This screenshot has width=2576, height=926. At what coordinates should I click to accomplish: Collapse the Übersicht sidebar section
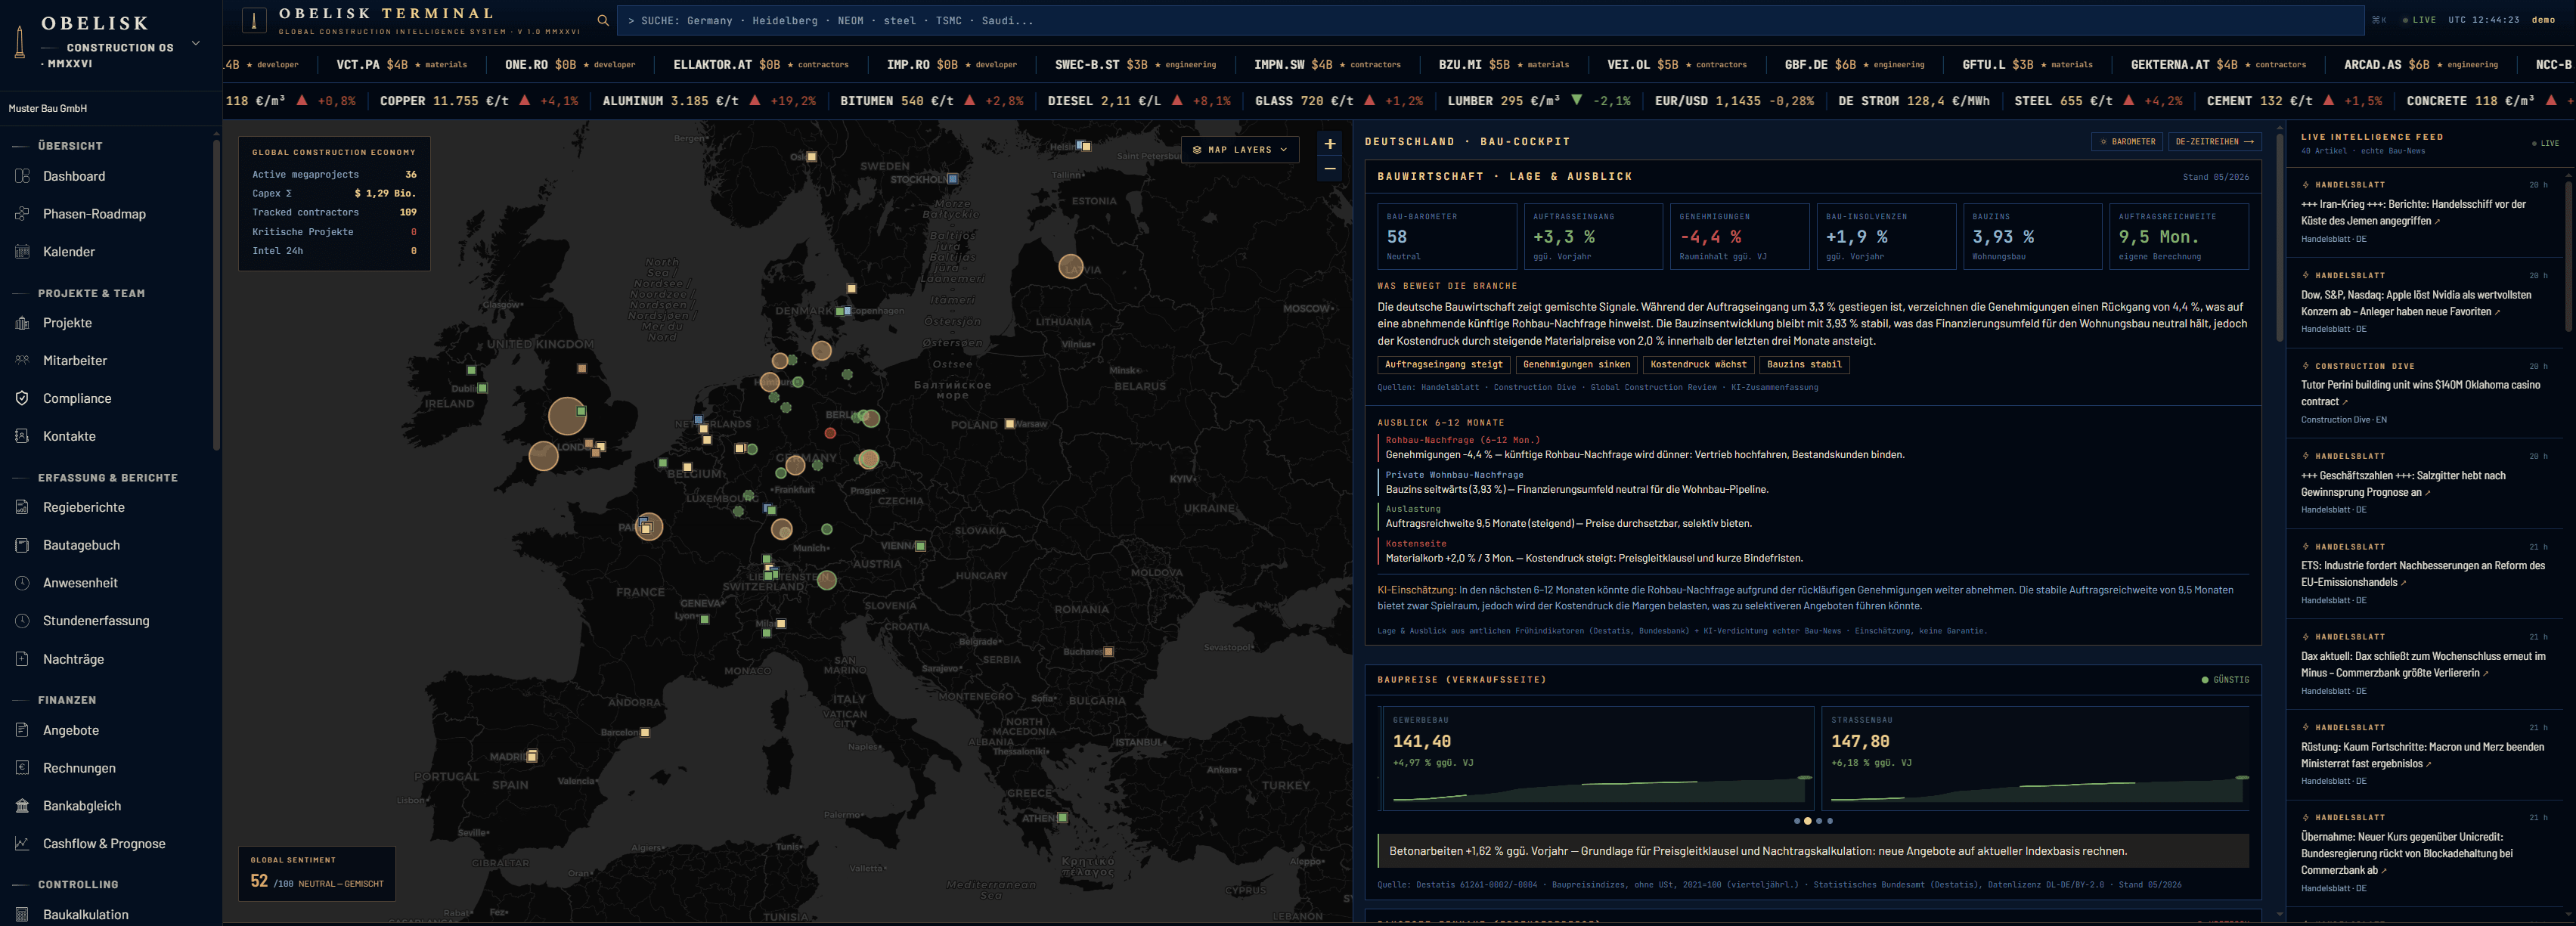70,146
